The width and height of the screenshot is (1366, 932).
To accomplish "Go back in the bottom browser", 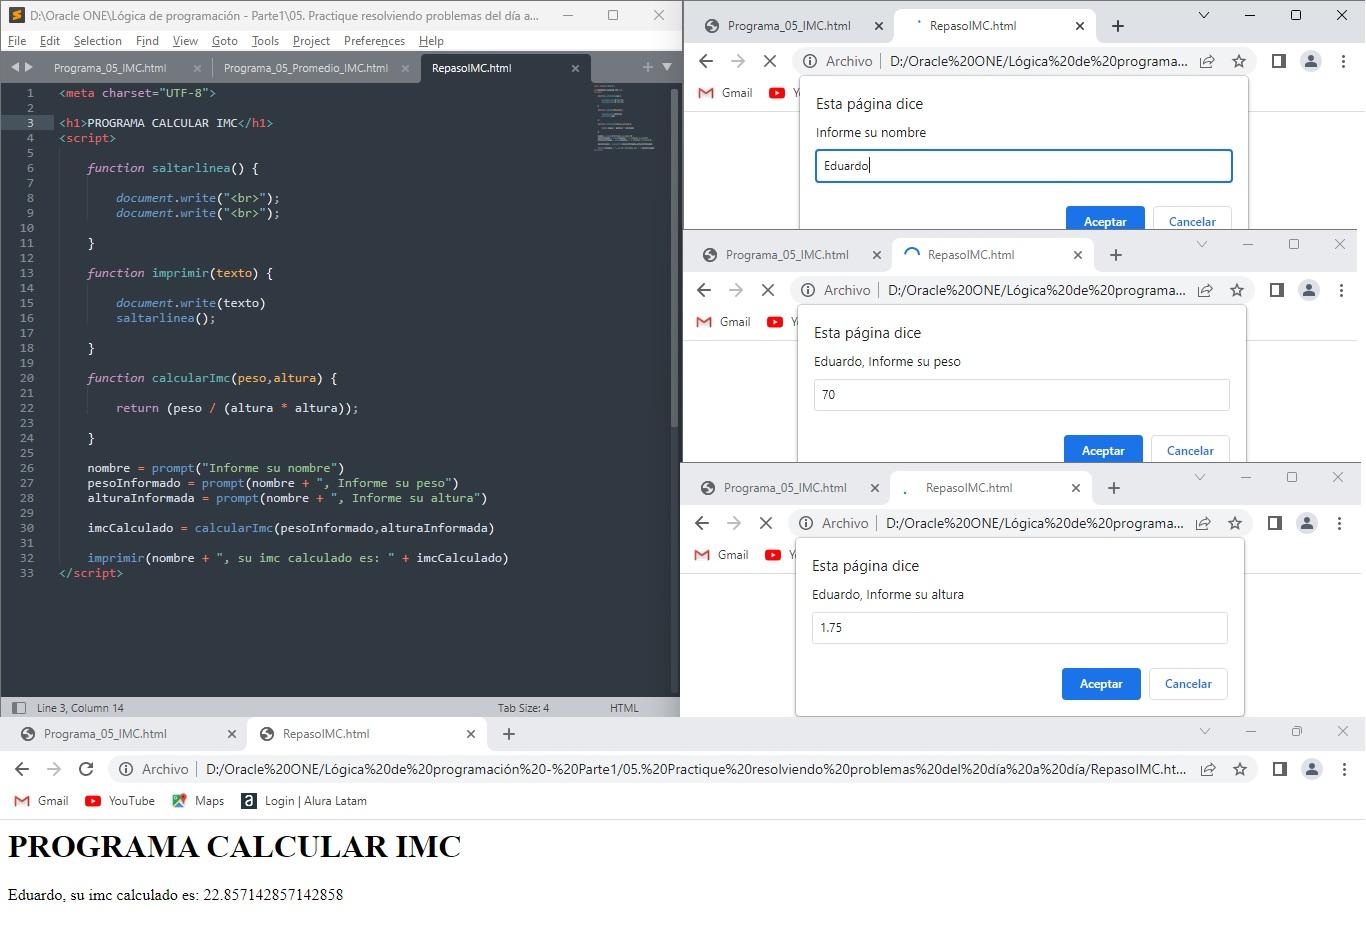I will click(22, 769).
